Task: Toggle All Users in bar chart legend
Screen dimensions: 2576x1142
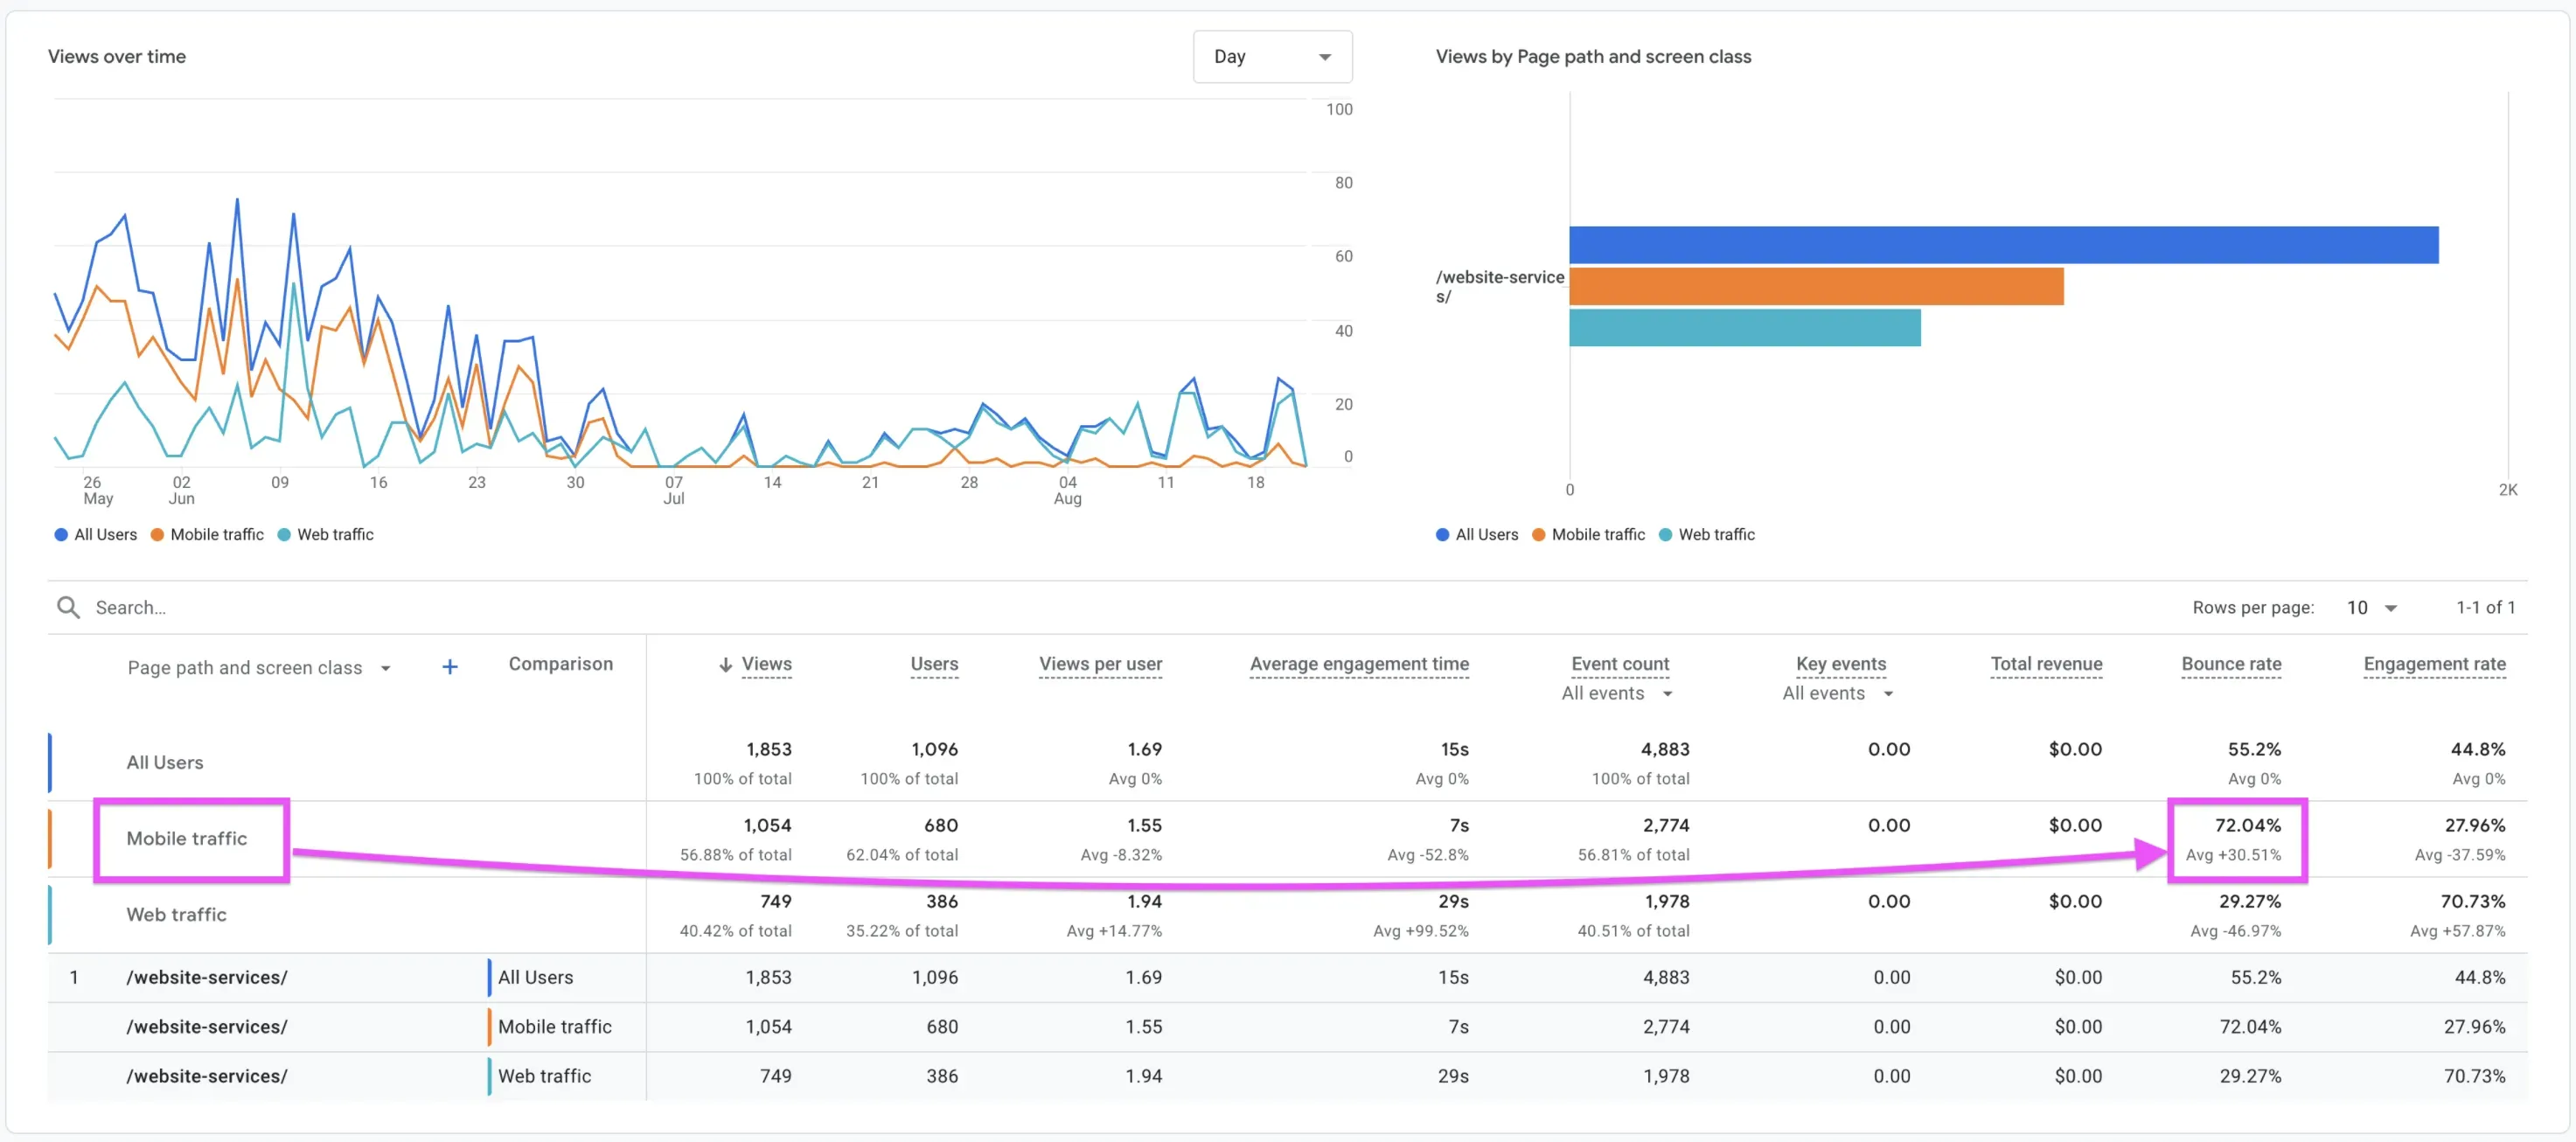Action: pos(1477,534)
